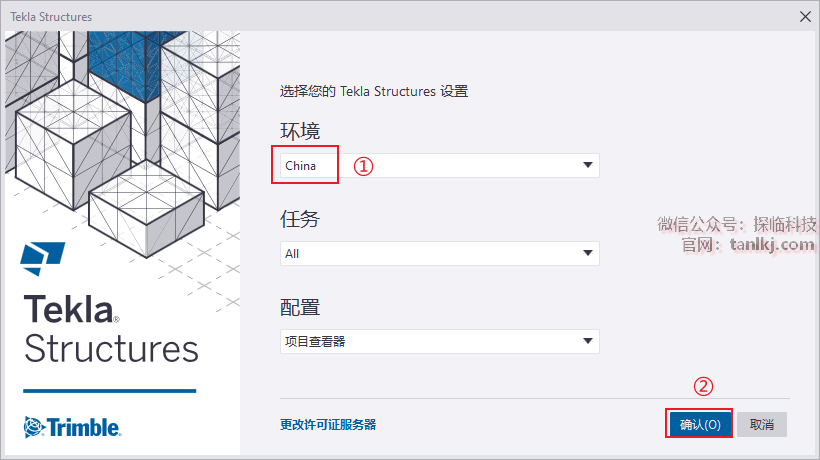
Task: Select the China environment value field
Action: 301,166
